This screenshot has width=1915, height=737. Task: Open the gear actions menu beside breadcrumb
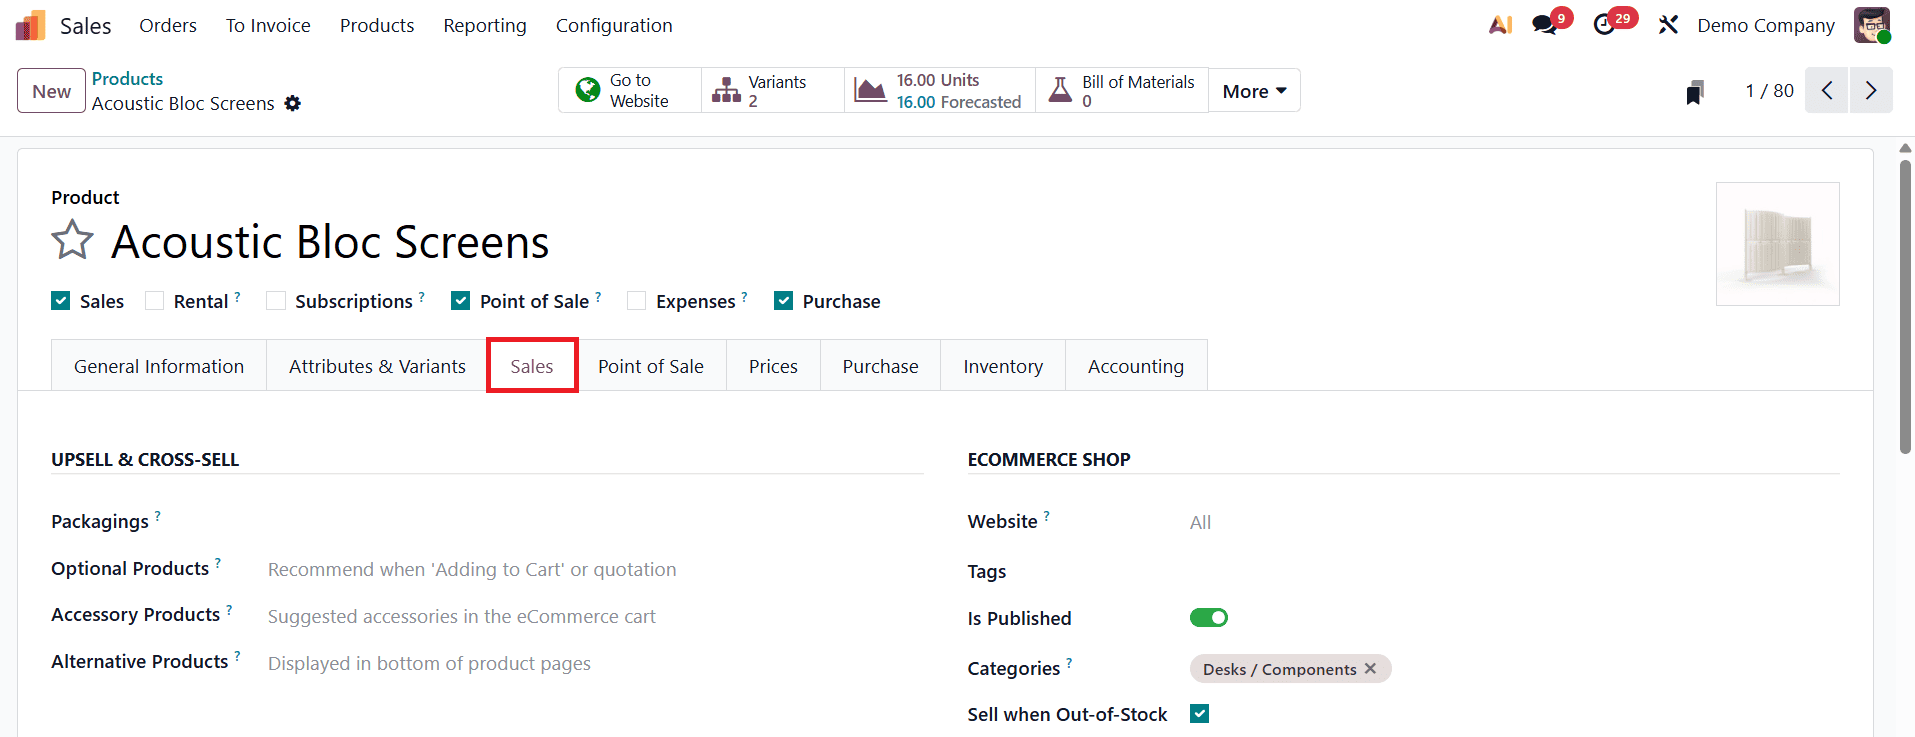tap(292, 103)
